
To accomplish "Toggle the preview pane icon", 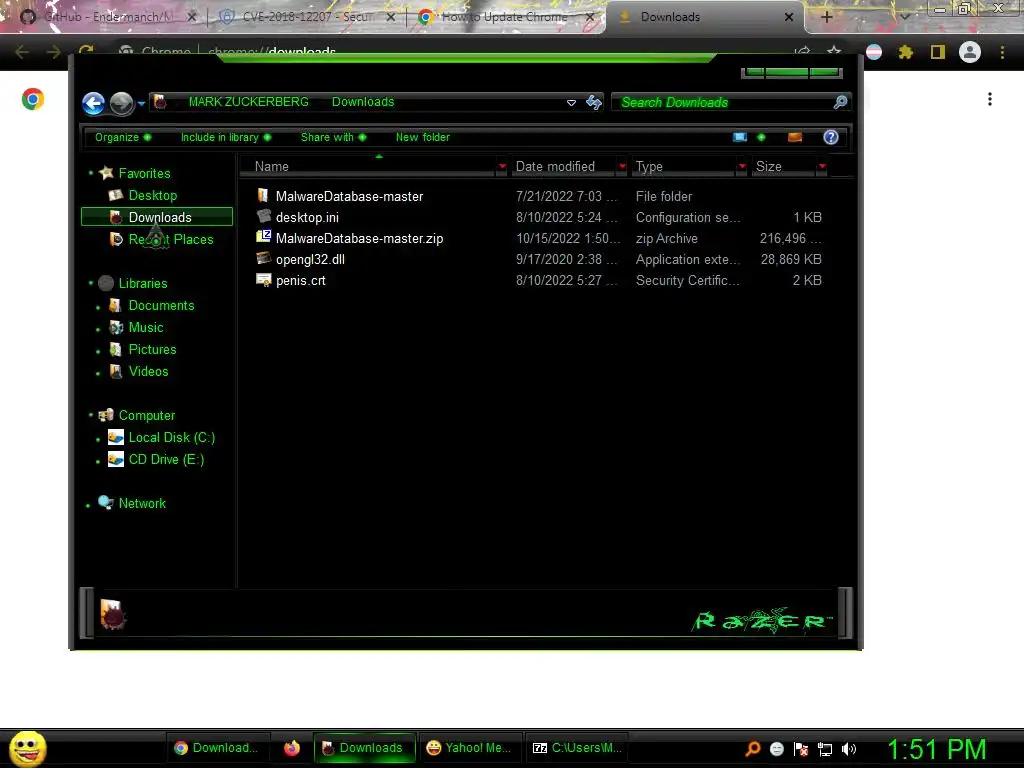I will point(795,137).
